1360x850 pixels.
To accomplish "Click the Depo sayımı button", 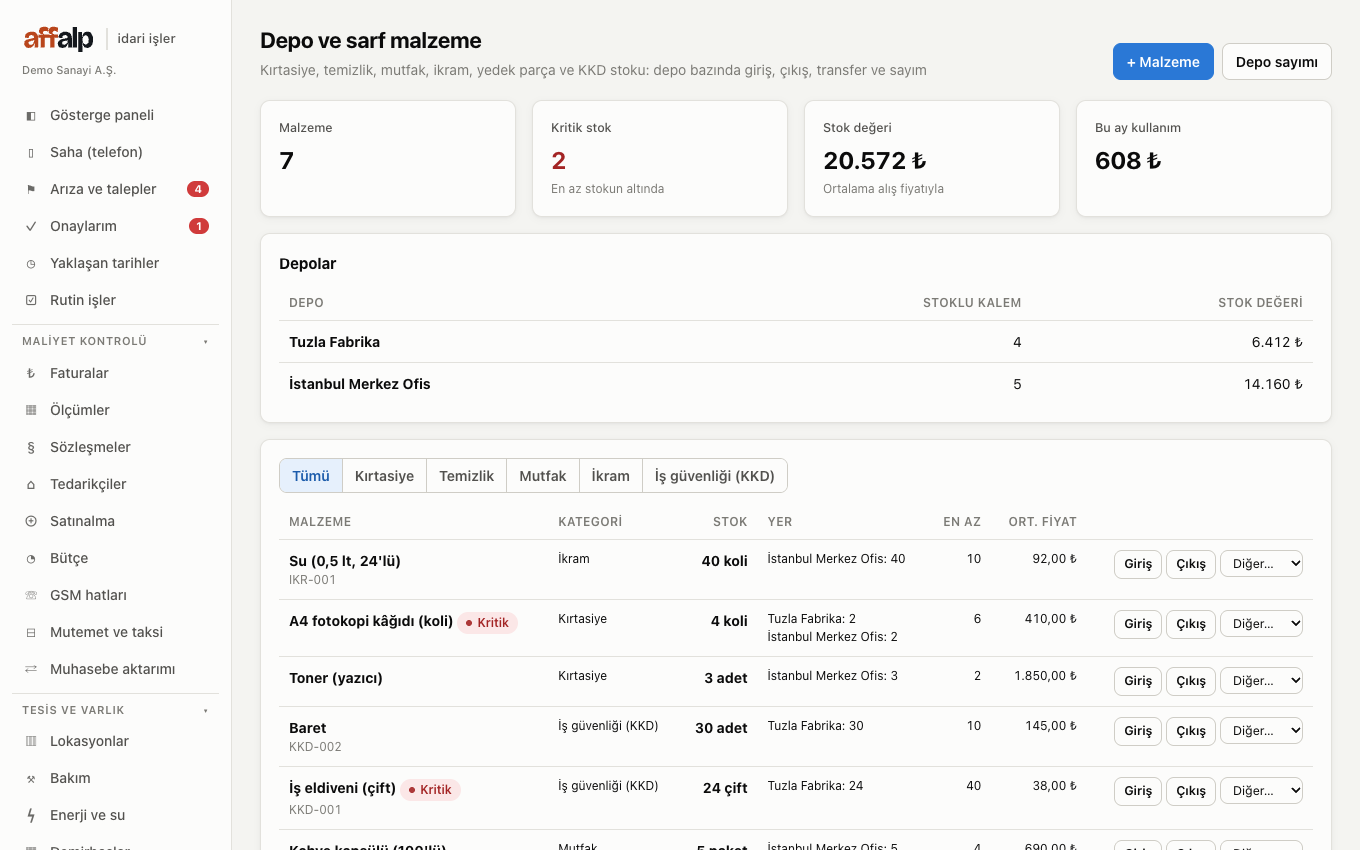I will pos(1277,62).
